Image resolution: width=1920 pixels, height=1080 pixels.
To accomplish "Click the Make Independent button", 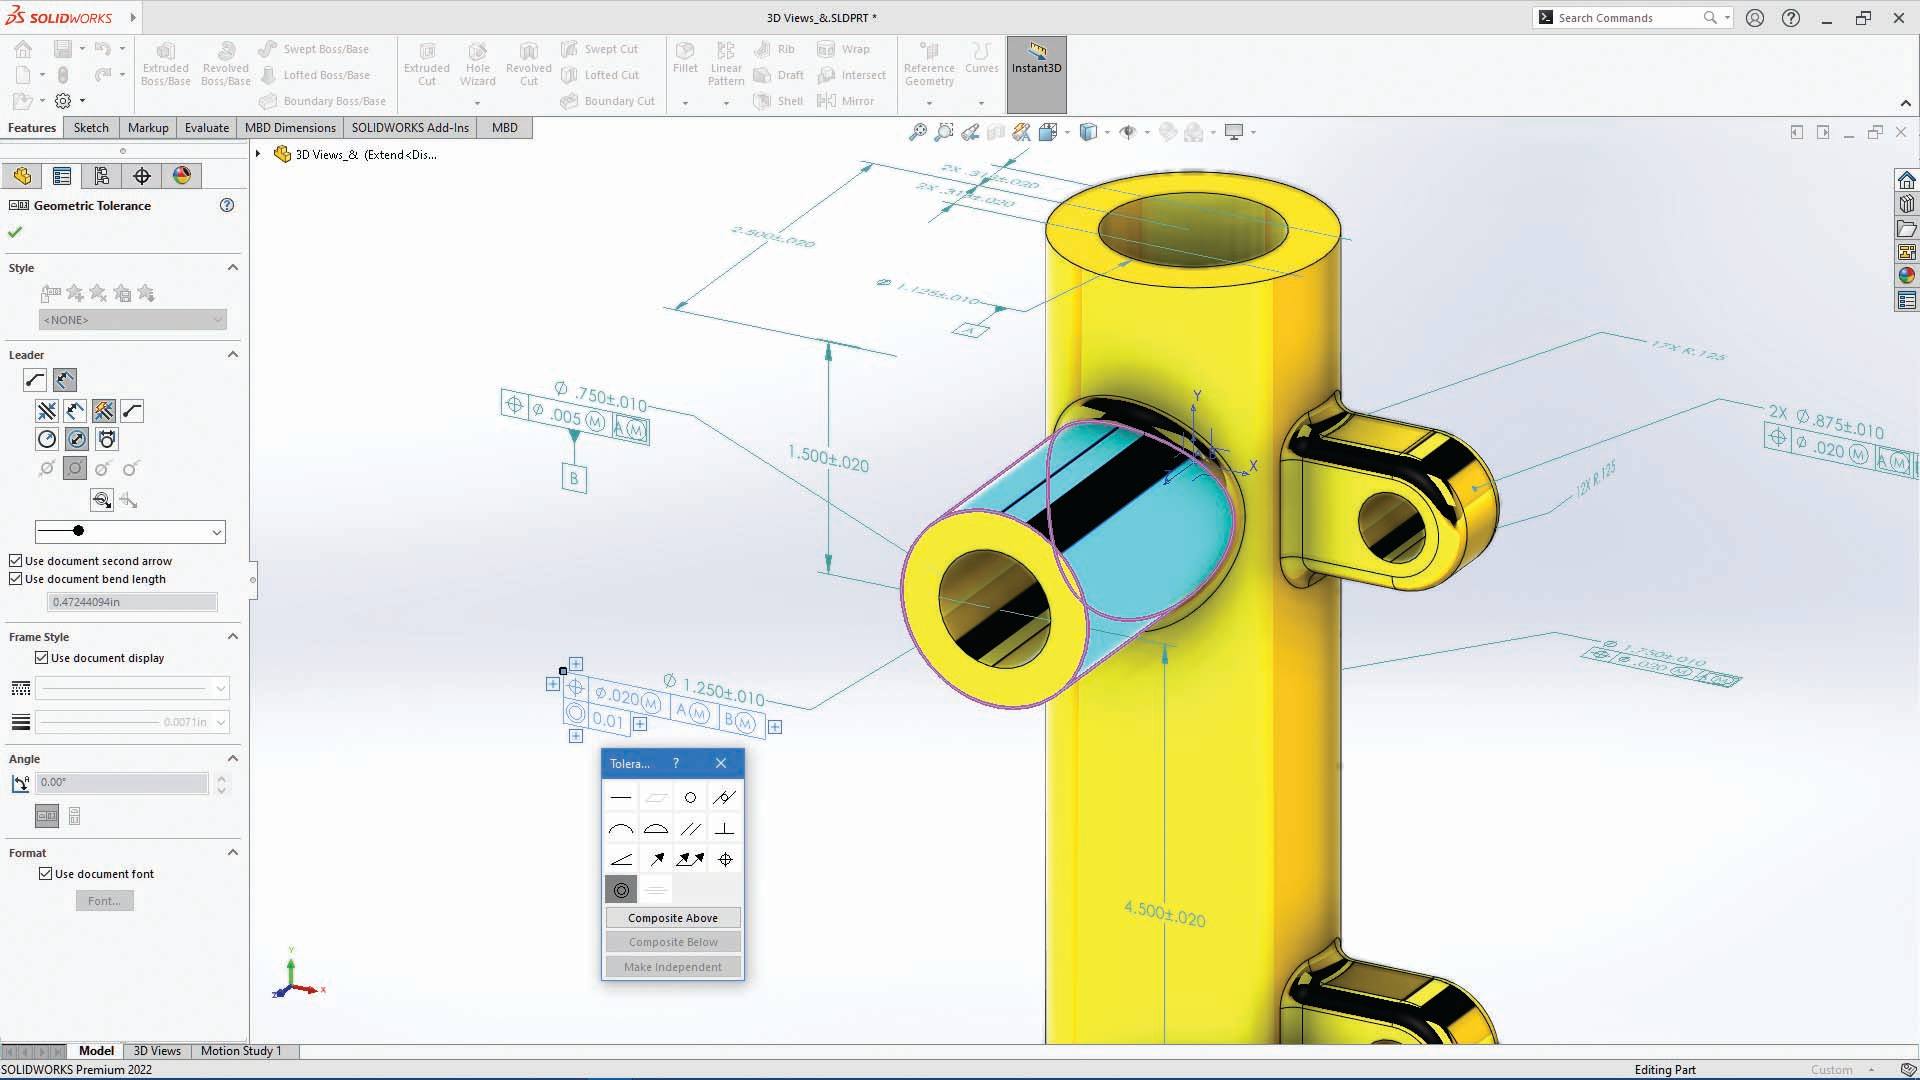I will (x=673, y=965).
